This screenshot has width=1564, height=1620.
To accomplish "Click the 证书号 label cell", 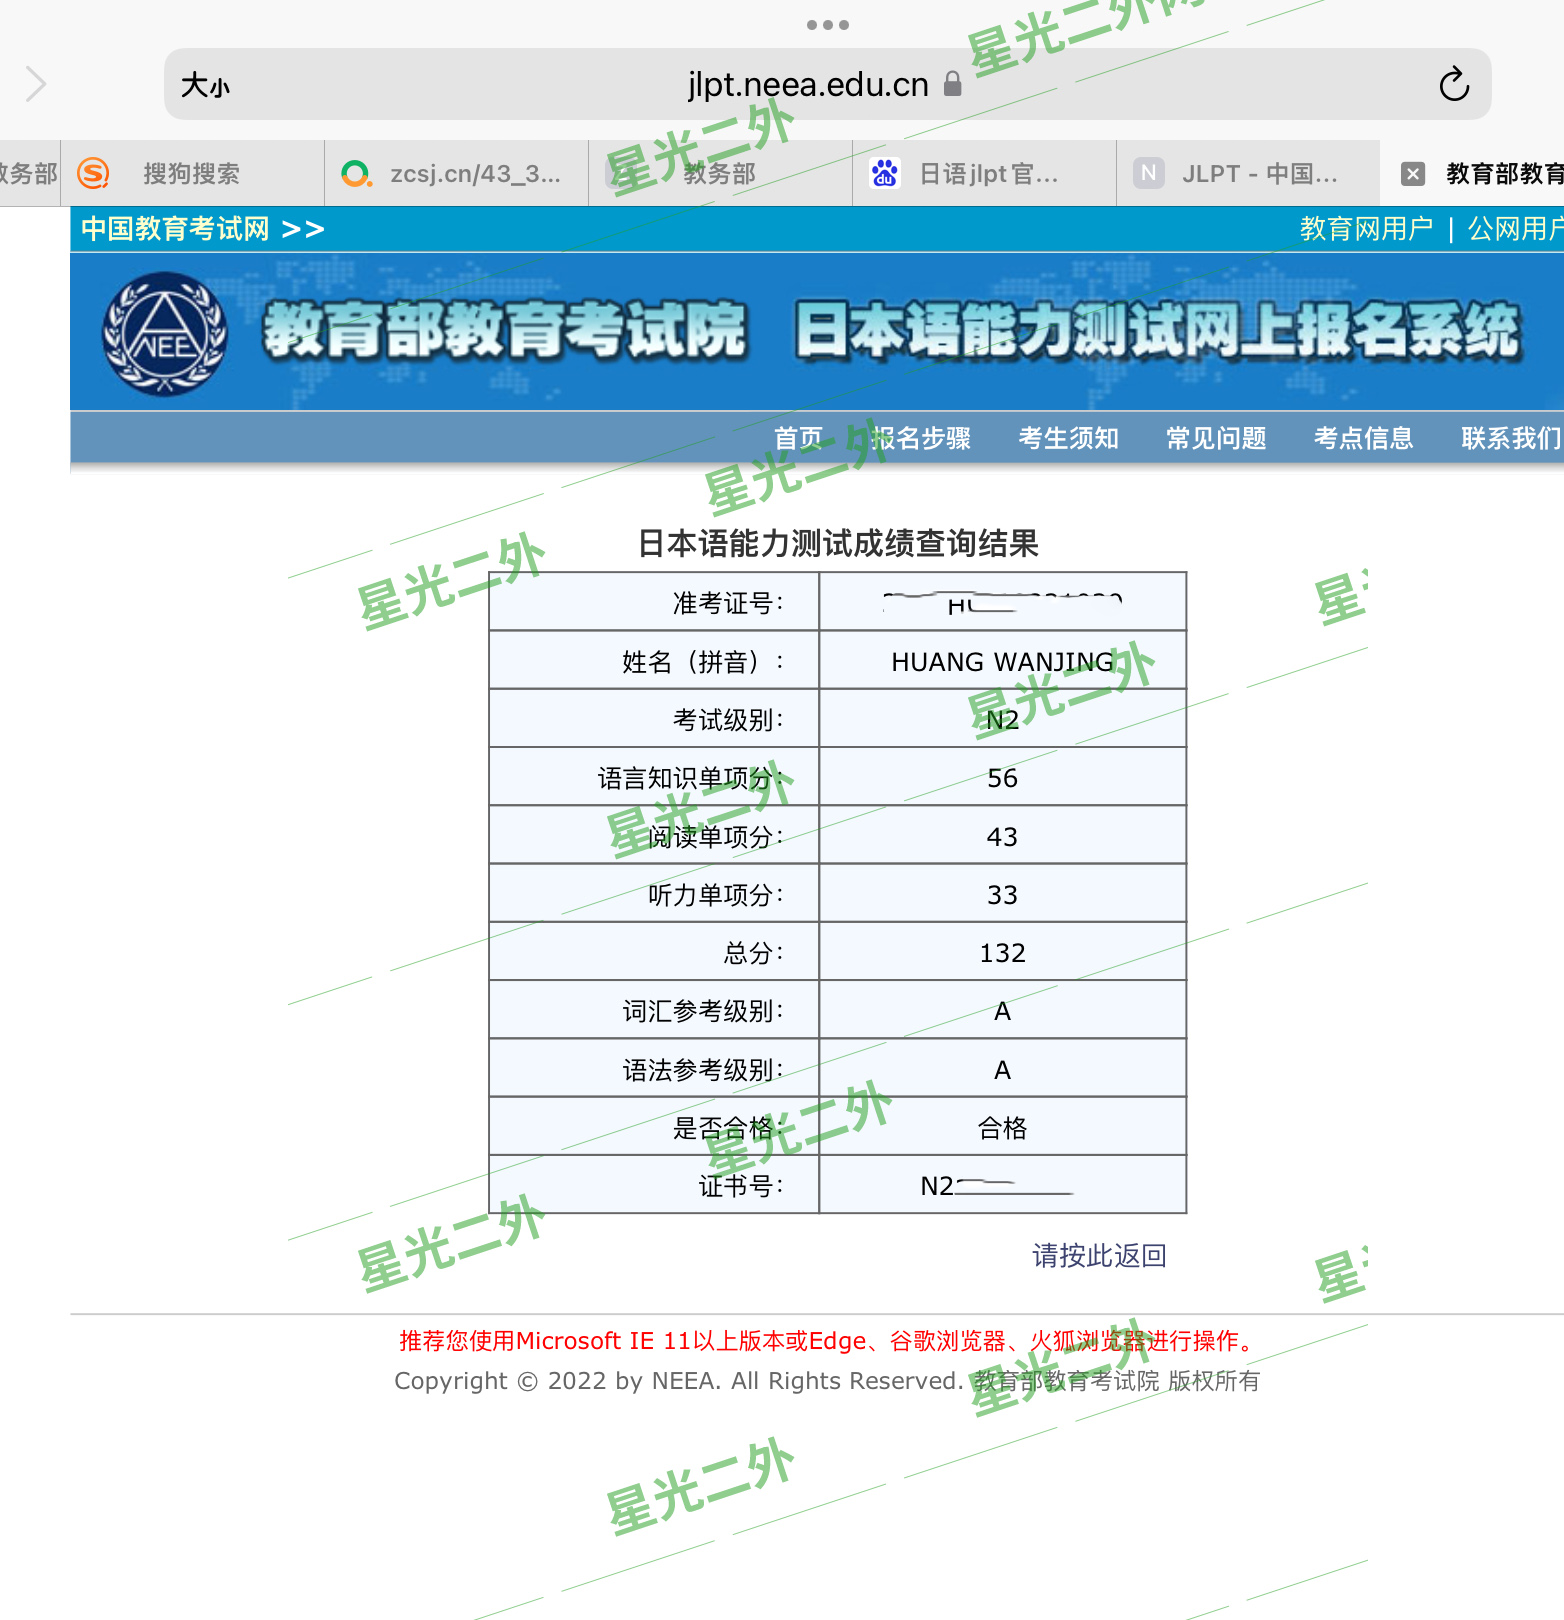I will click(x=654, y=1186).
